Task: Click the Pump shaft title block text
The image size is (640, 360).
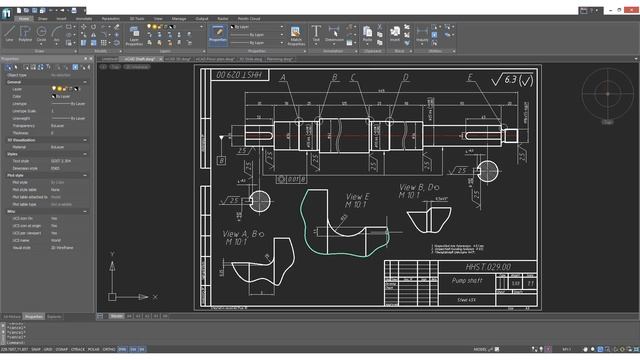Action: pyautogui.click(x=467, y=280)
